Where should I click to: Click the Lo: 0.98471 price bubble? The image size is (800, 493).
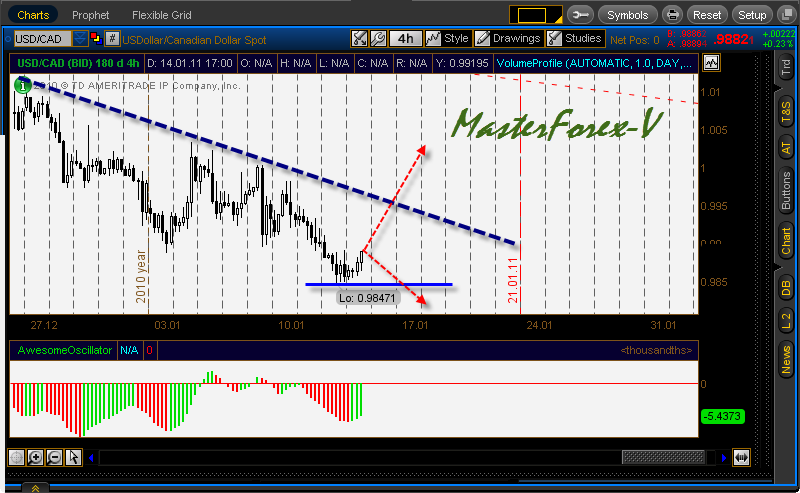pyautogui.click(x=367, y=298)
